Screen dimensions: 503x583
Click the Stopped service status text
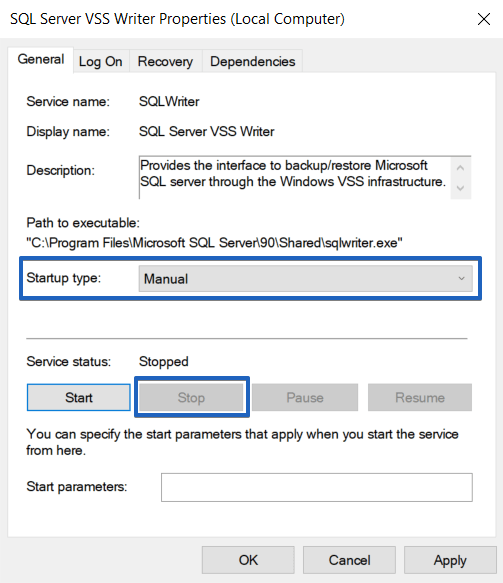pos(164,361)
